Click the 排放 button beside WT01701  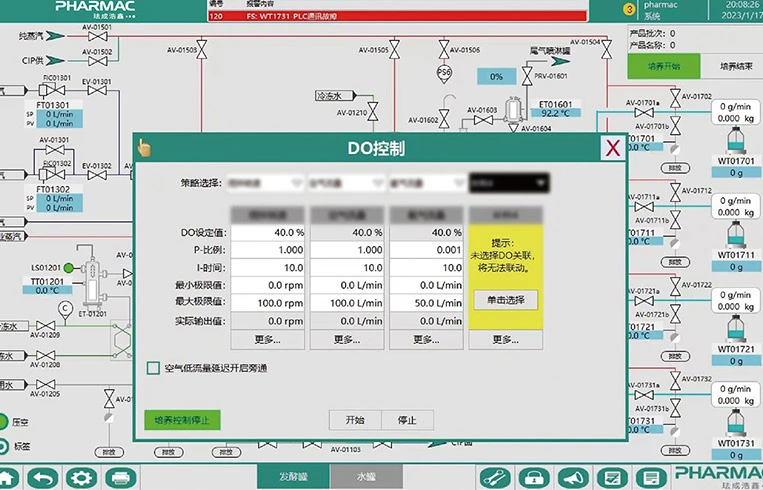point(675,168)
